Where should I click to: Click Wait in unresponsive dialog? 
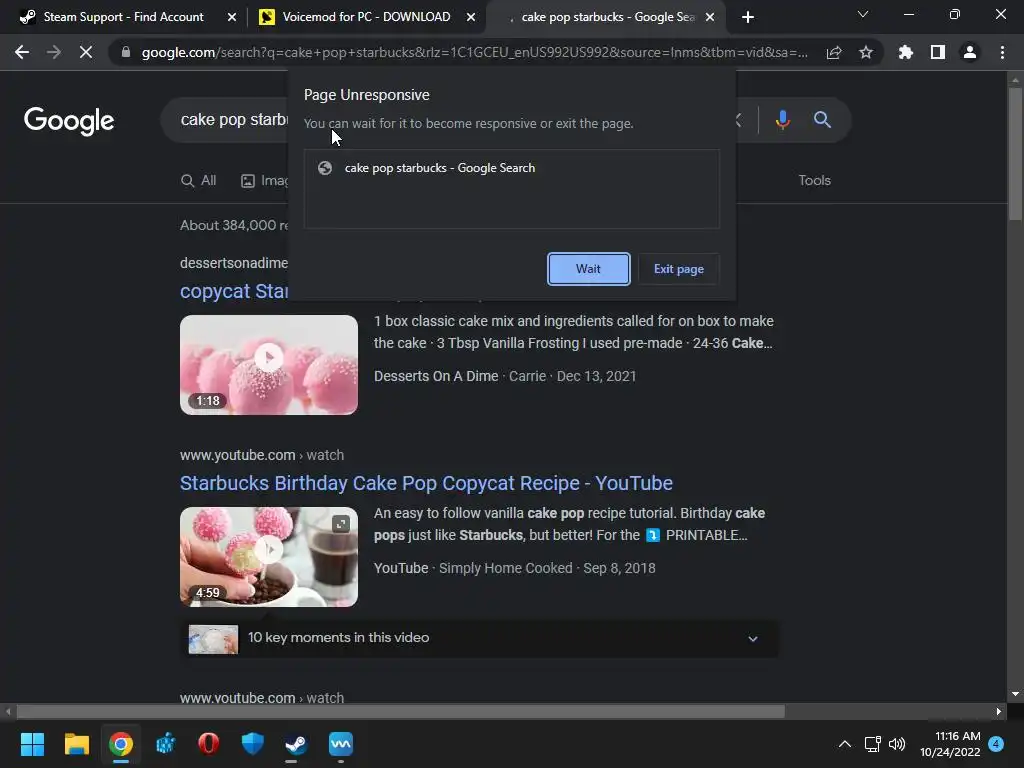pyautogui.click(x=588, y=269)
